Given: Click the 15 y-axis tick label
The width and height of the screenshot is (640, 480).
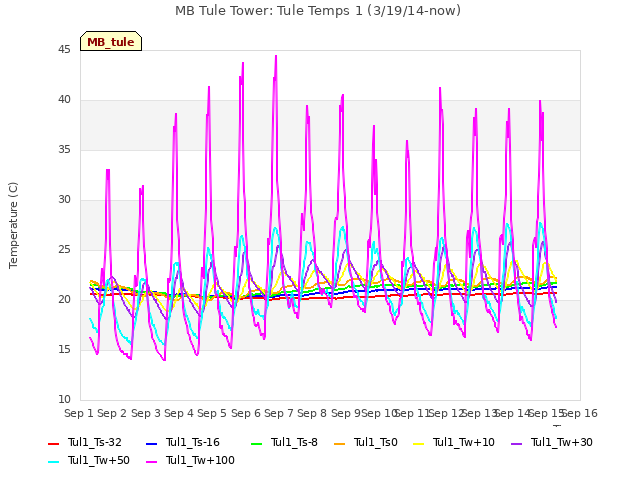Looking at the screenshot, I should pos(64,350).
